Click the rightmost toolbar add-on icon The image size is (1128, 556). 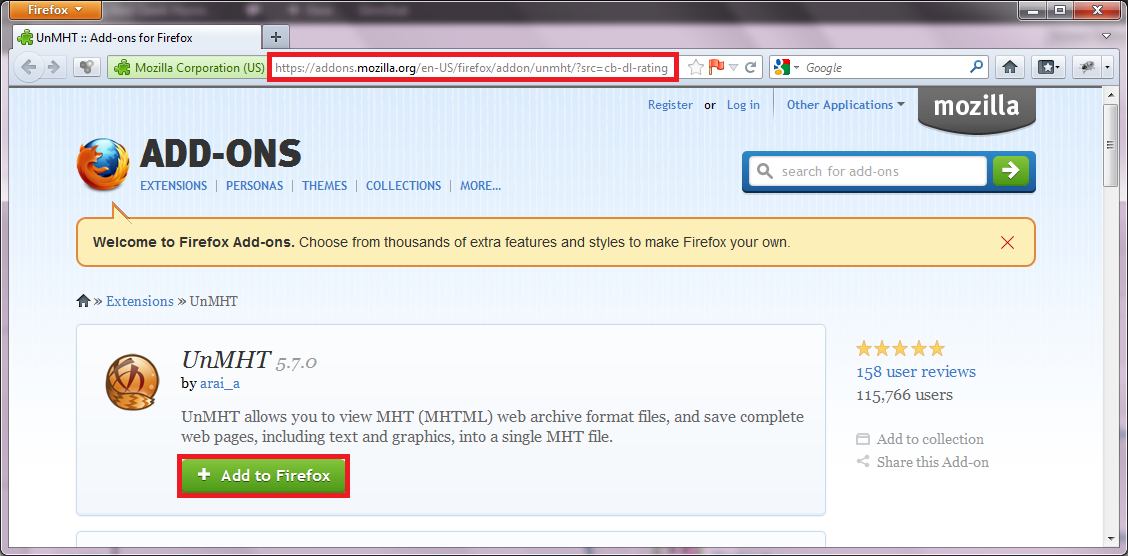point(1086,68)
